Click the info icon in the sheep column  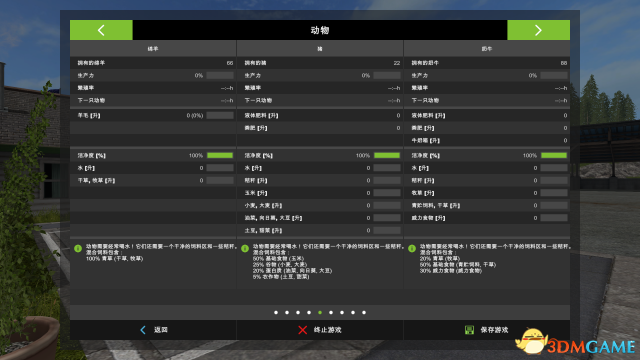pyautogui.click(x=78, y=248)
